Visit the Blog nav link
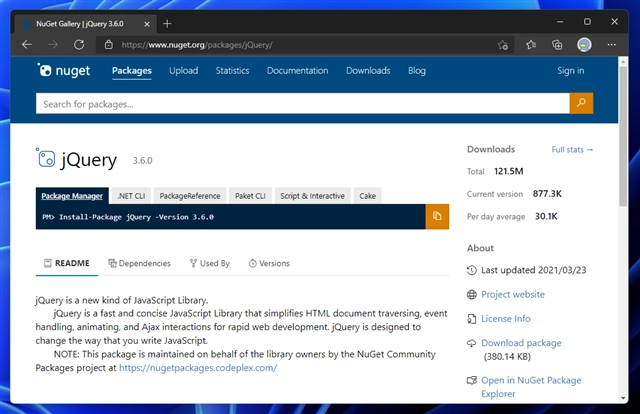 (417, 71)
